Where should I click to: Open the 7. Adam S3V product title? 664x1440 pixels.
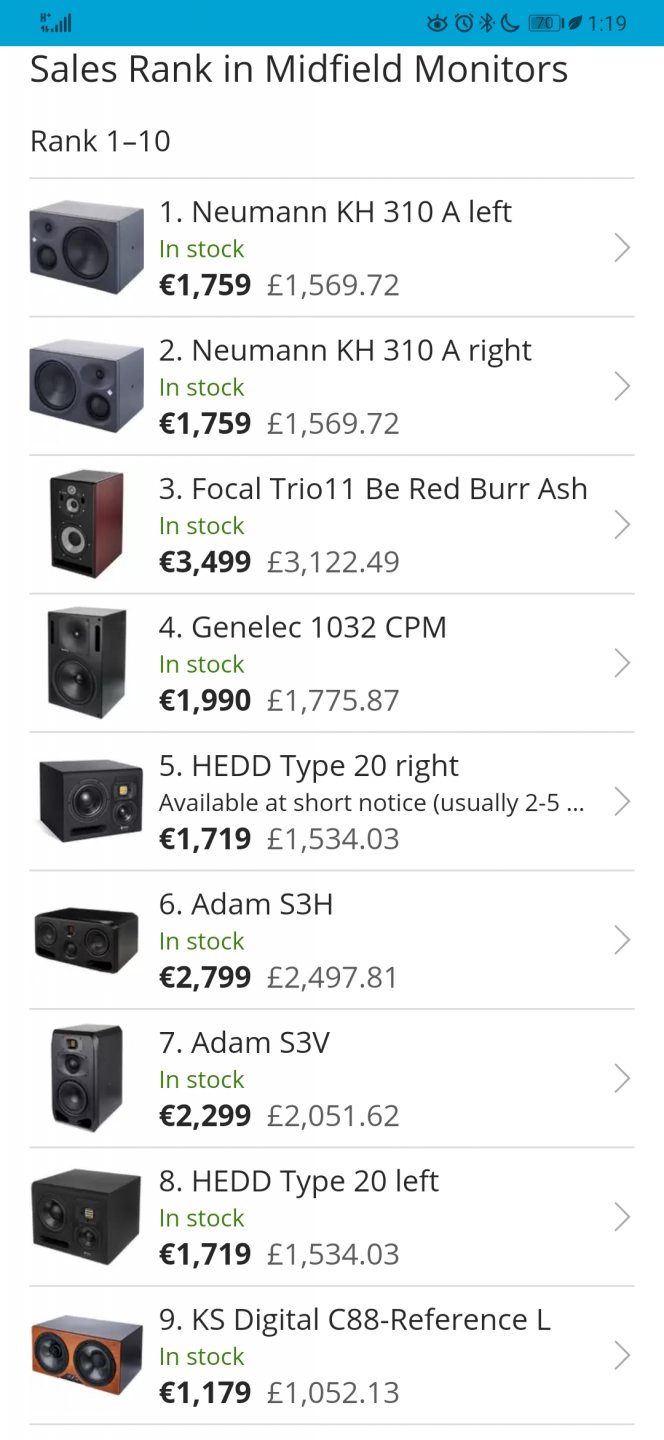[260, 1043]
